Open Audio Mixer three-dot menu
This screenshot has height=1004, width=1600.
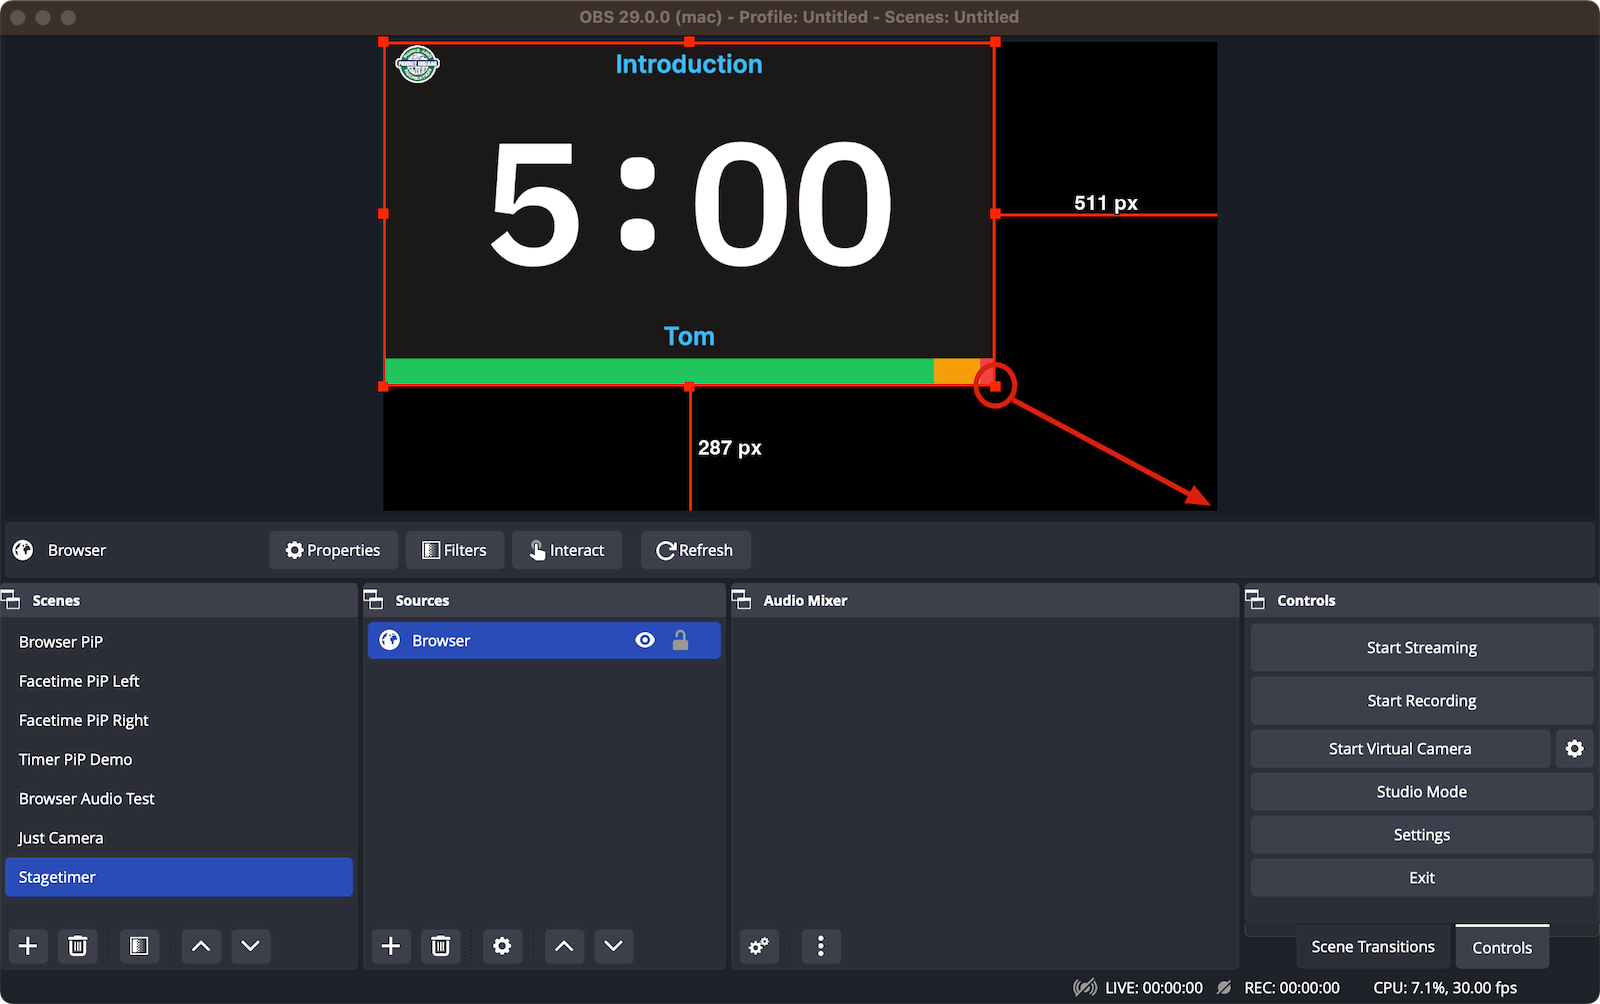pyautogui.click(x=820, y=946)
